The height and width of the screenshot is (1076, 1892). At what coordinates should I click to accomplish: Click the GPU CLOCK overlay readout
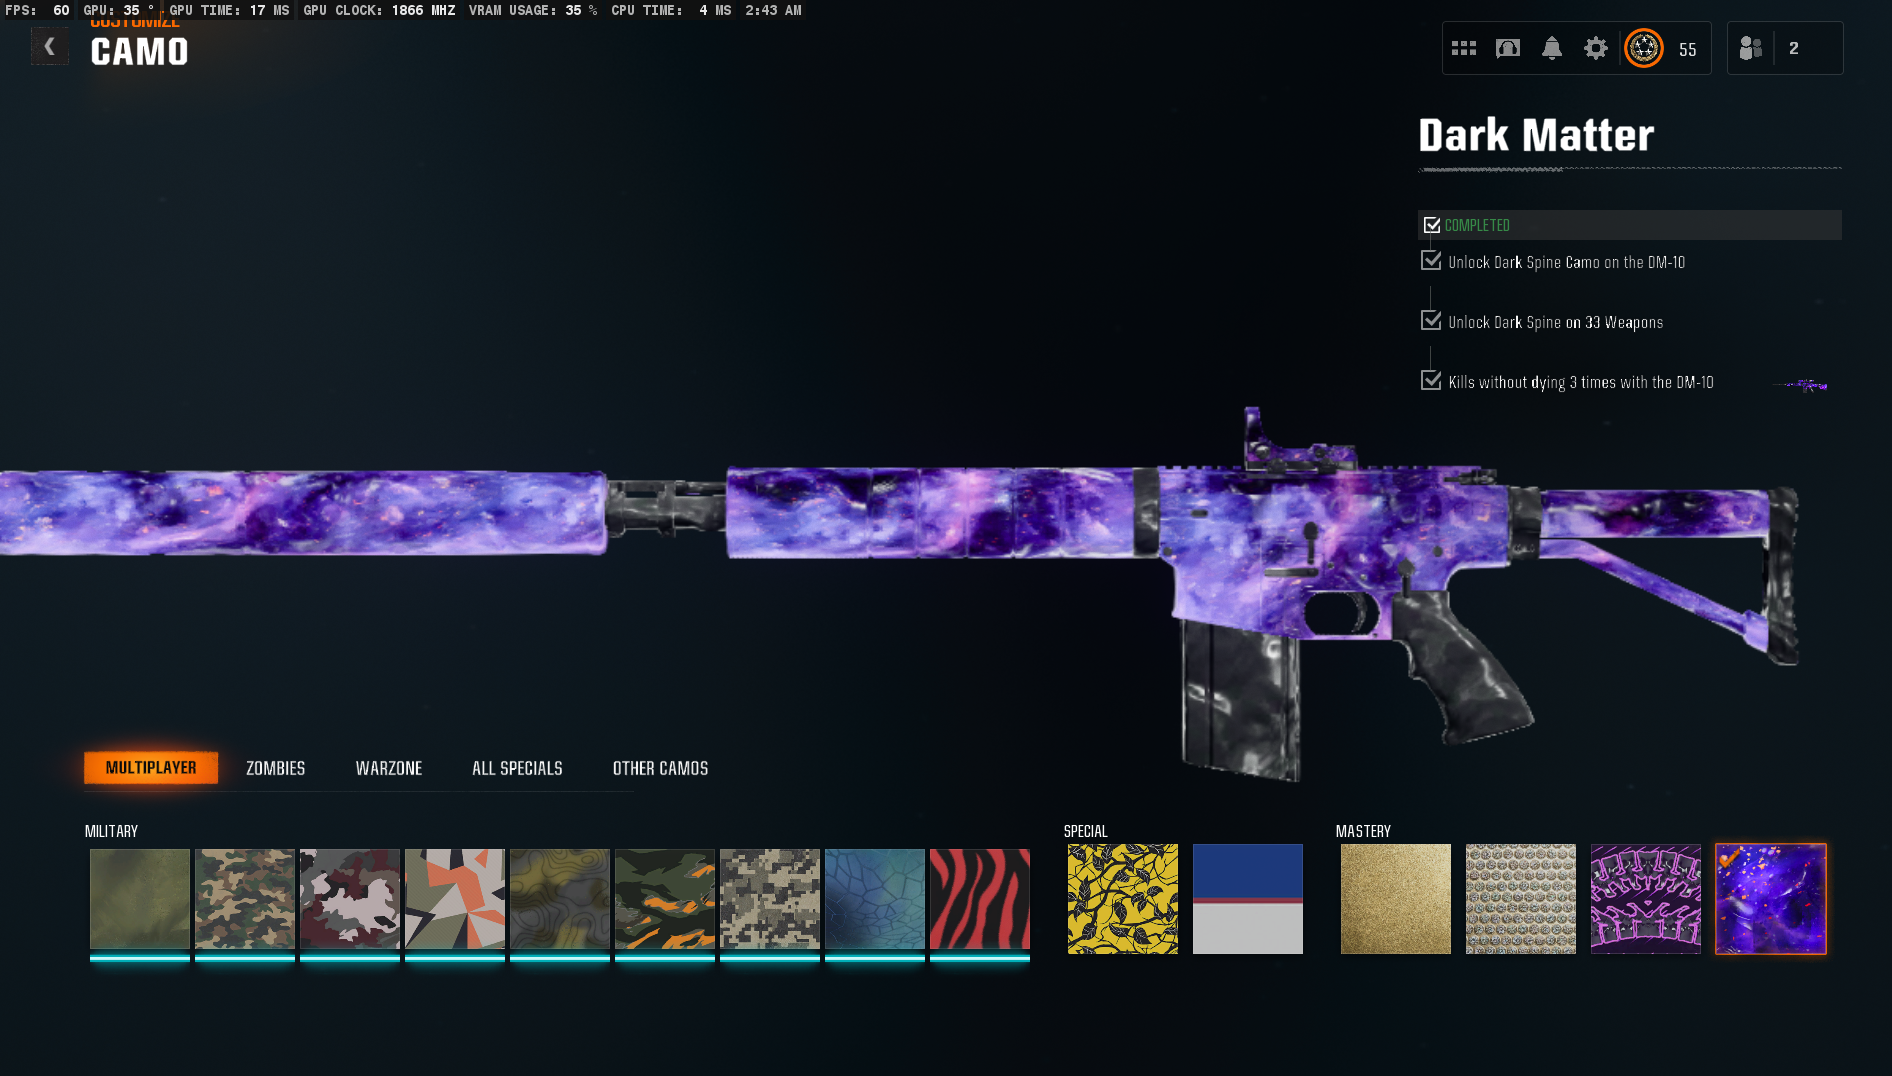pos(379,10)
